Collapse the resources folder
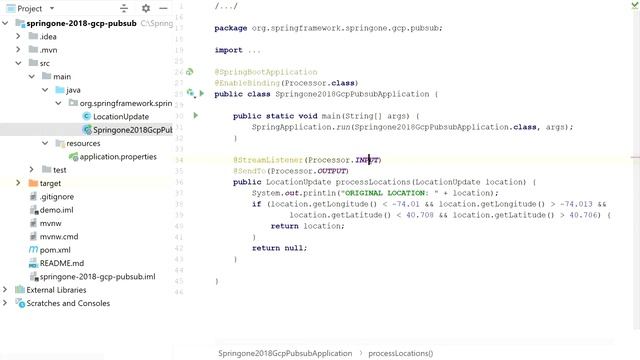This screenshot has width=640, height=360. (x=45, y=143)
